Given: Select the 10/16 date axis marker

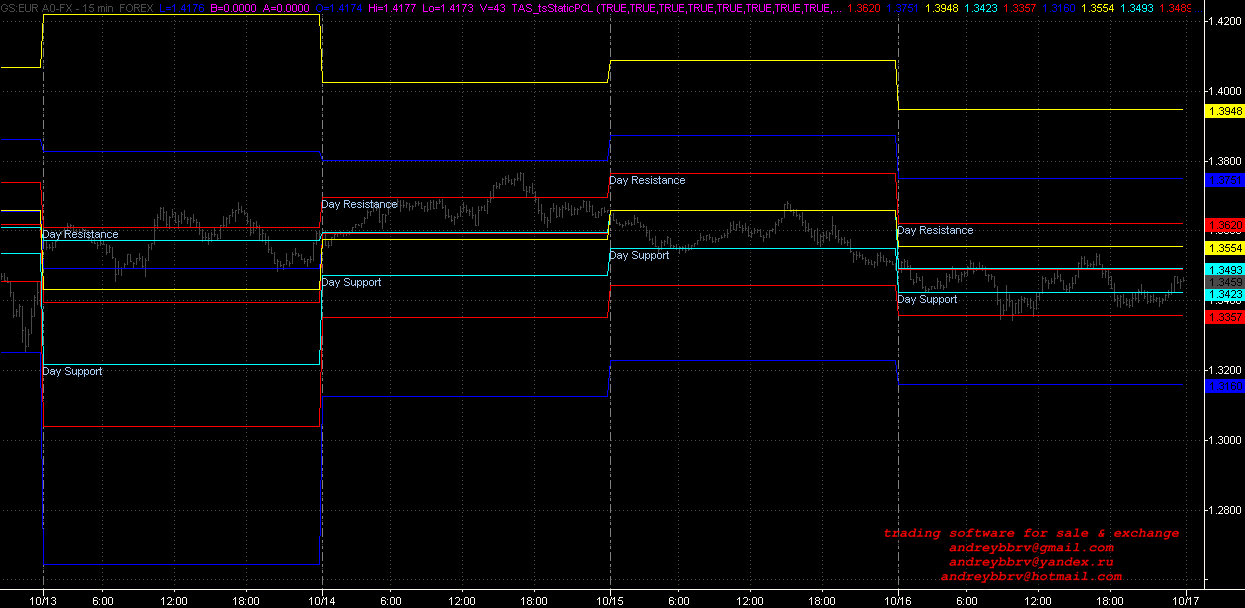Looking at the screenshot, I should pos(898,600).
